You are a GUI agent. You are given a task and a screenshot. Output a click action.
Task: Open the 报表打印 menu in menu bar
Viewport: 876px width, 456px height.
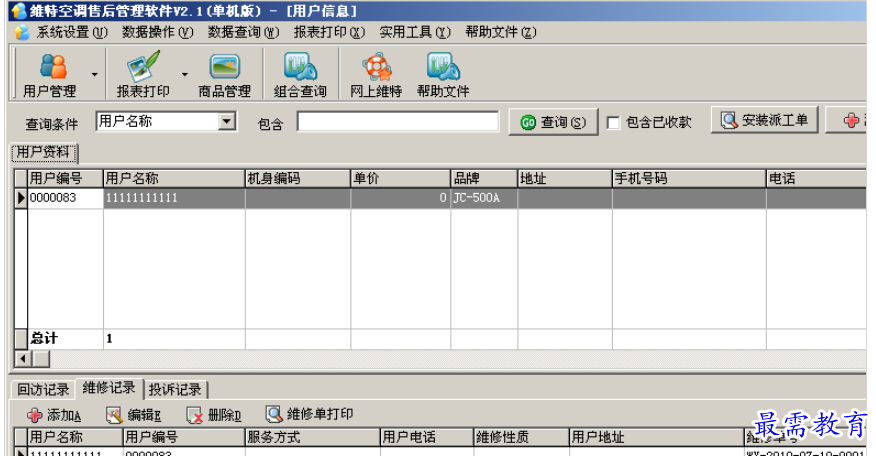tap(329, 32)
